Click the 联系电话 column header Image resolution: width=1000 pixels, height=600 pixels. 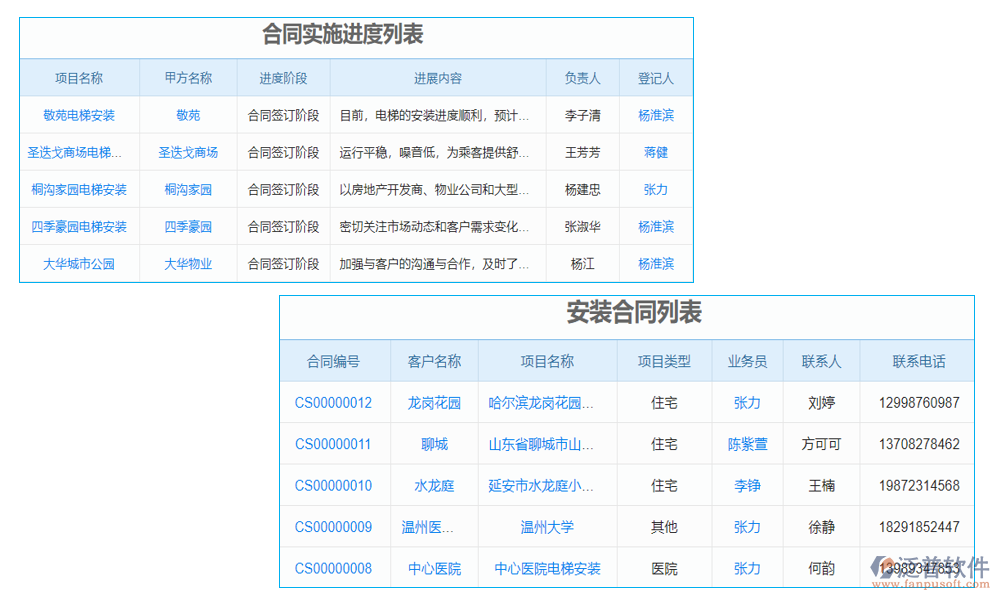click(x=917, y=360)
